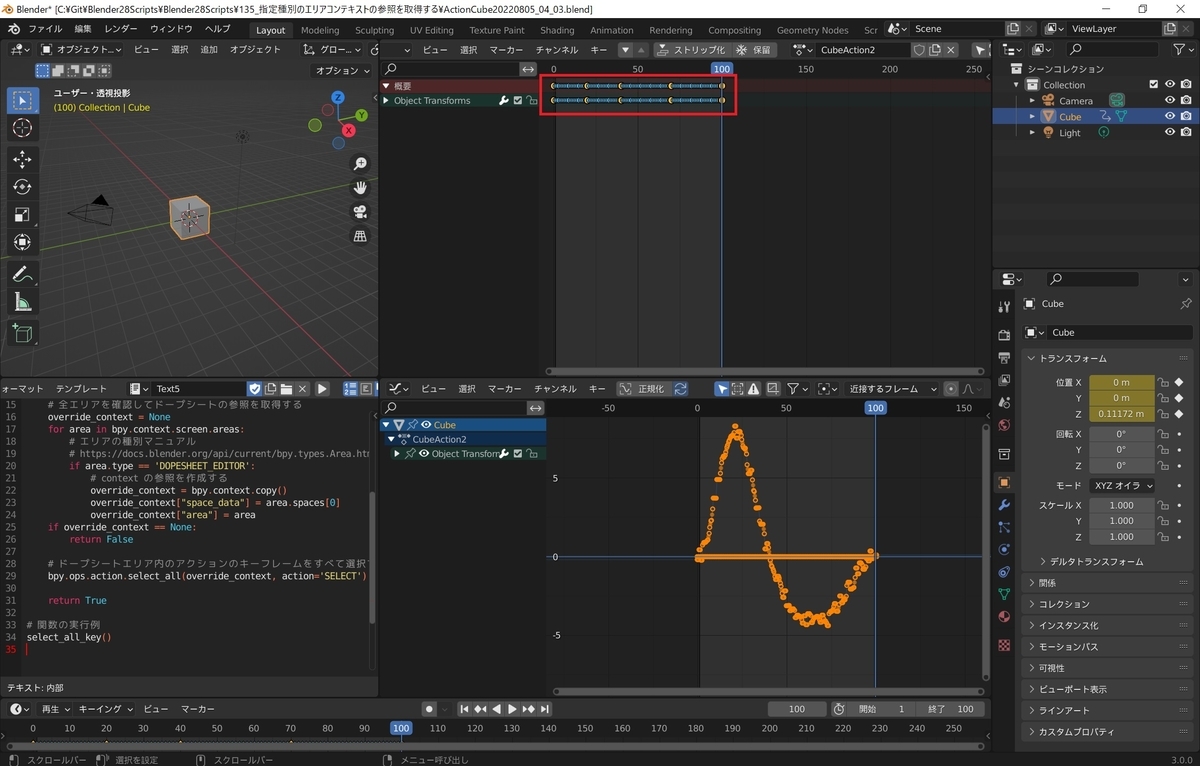Switch to the Modeling workspace tab
The height and width of the screenshot is (766, 1200).
pos(320,30)
